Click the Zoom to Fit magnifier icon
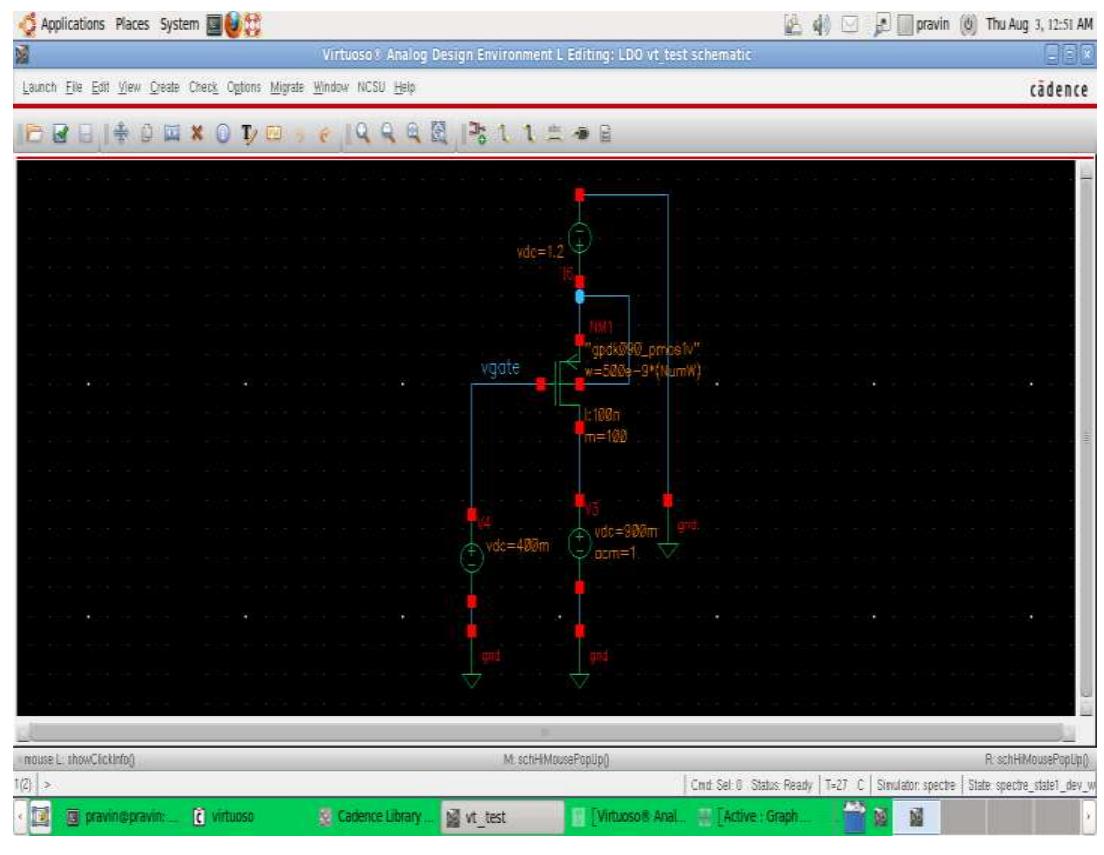The height and width of the screenshot is (855, 1104). tap(413, 132)
